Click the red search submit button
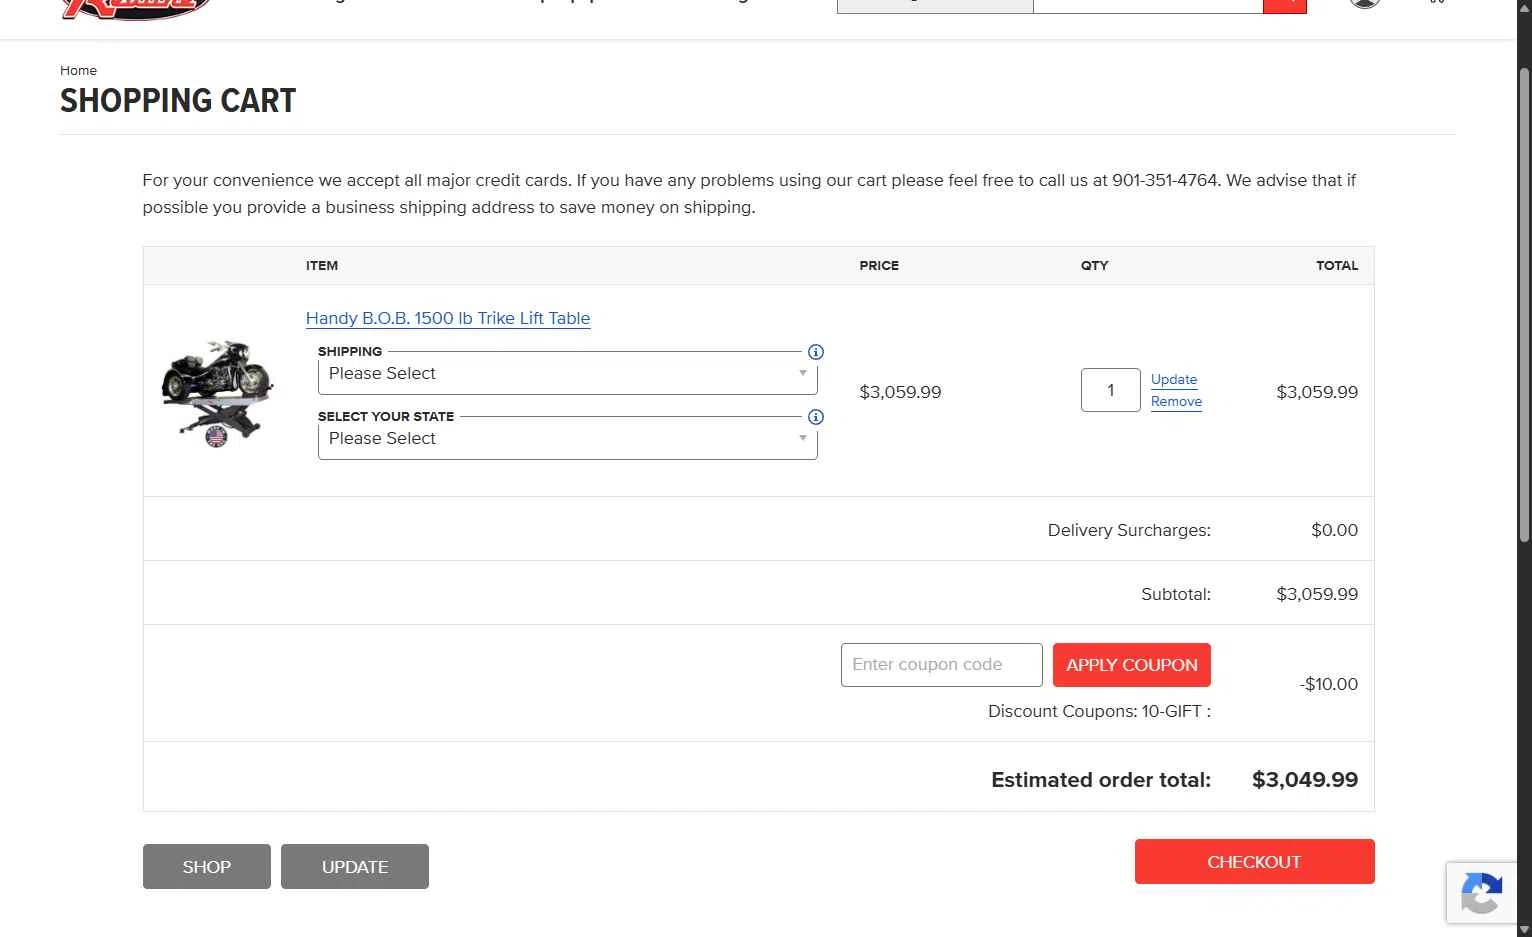 tap(1285, 6)
